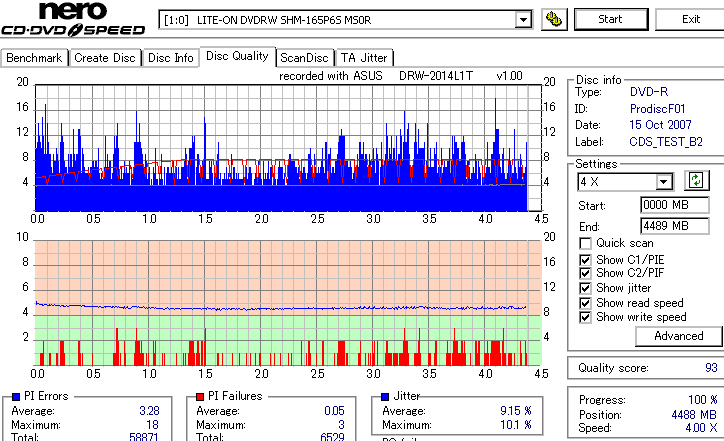Uncheck Show C1/PIE option
This screenshot has height=441, width=724.
coord(585,260)
